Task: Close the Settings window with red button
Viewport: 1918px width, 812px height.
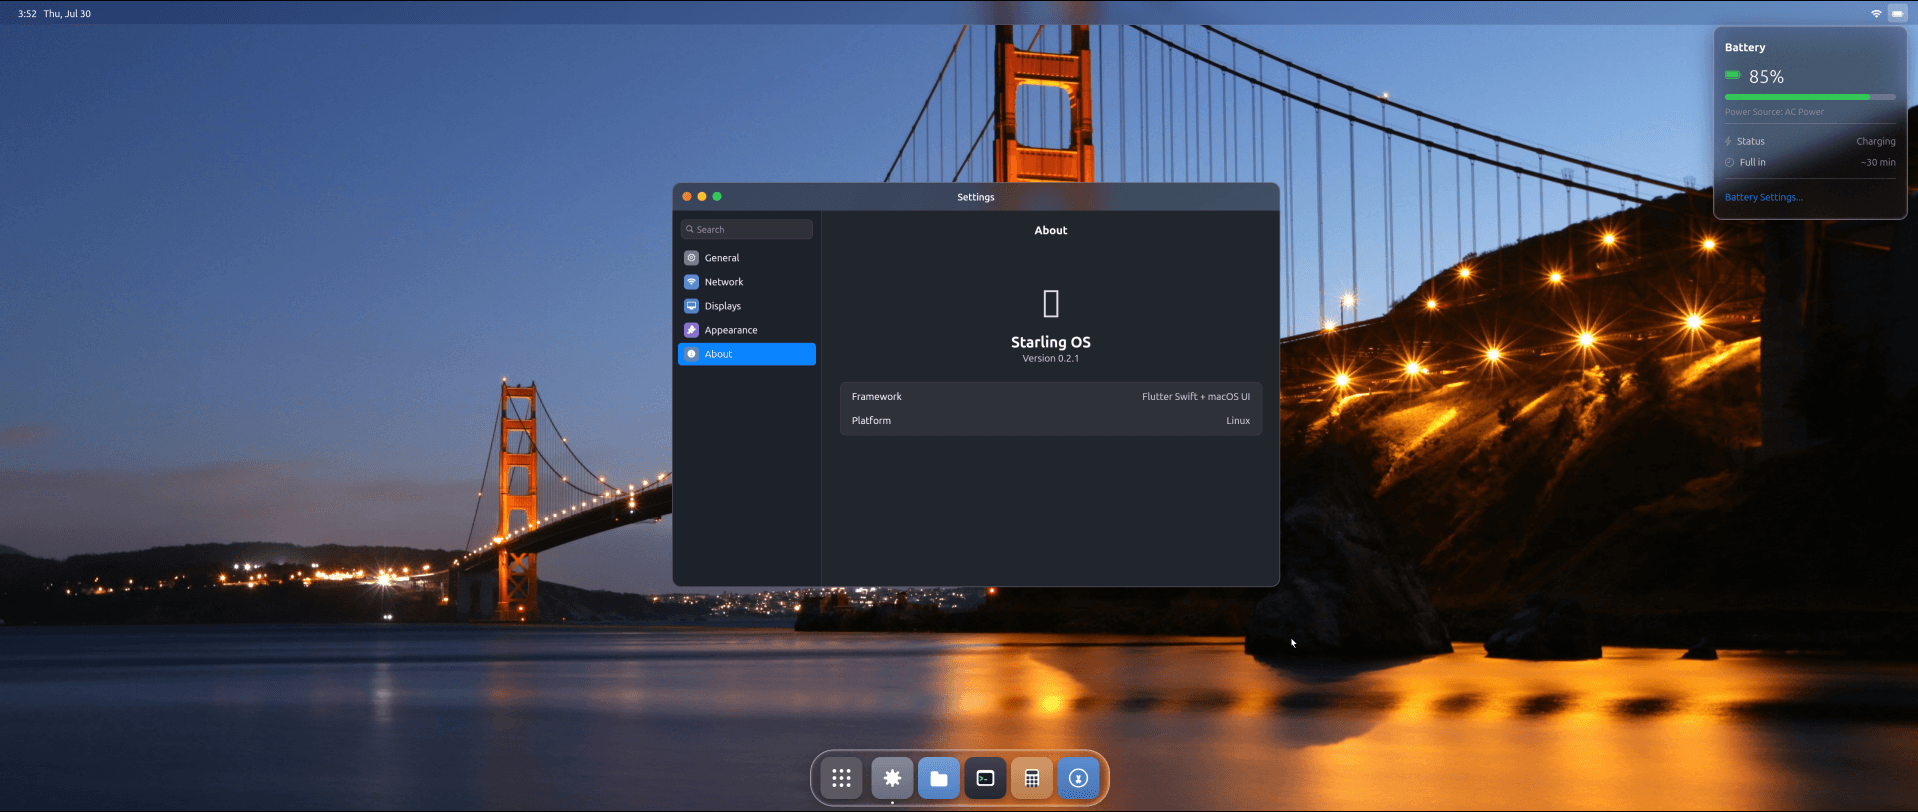Action: pyautogui.click(x=687, y=197)
